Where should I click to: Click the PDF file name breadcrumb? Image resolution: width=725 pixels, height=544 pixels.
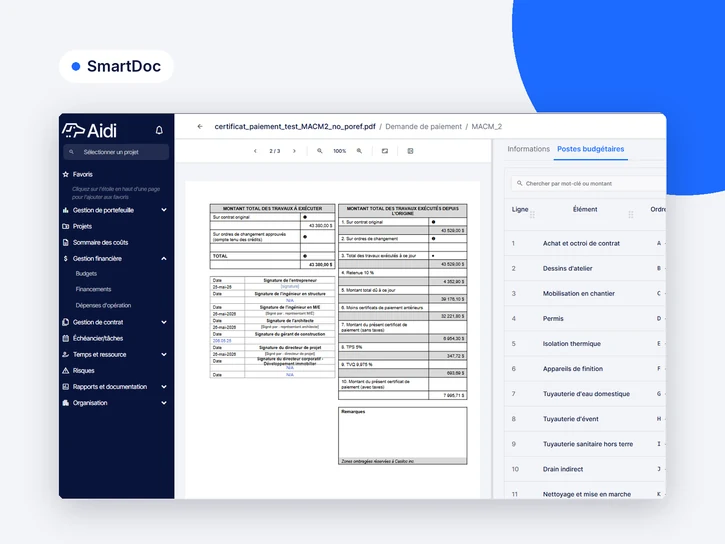coord(295,127)
